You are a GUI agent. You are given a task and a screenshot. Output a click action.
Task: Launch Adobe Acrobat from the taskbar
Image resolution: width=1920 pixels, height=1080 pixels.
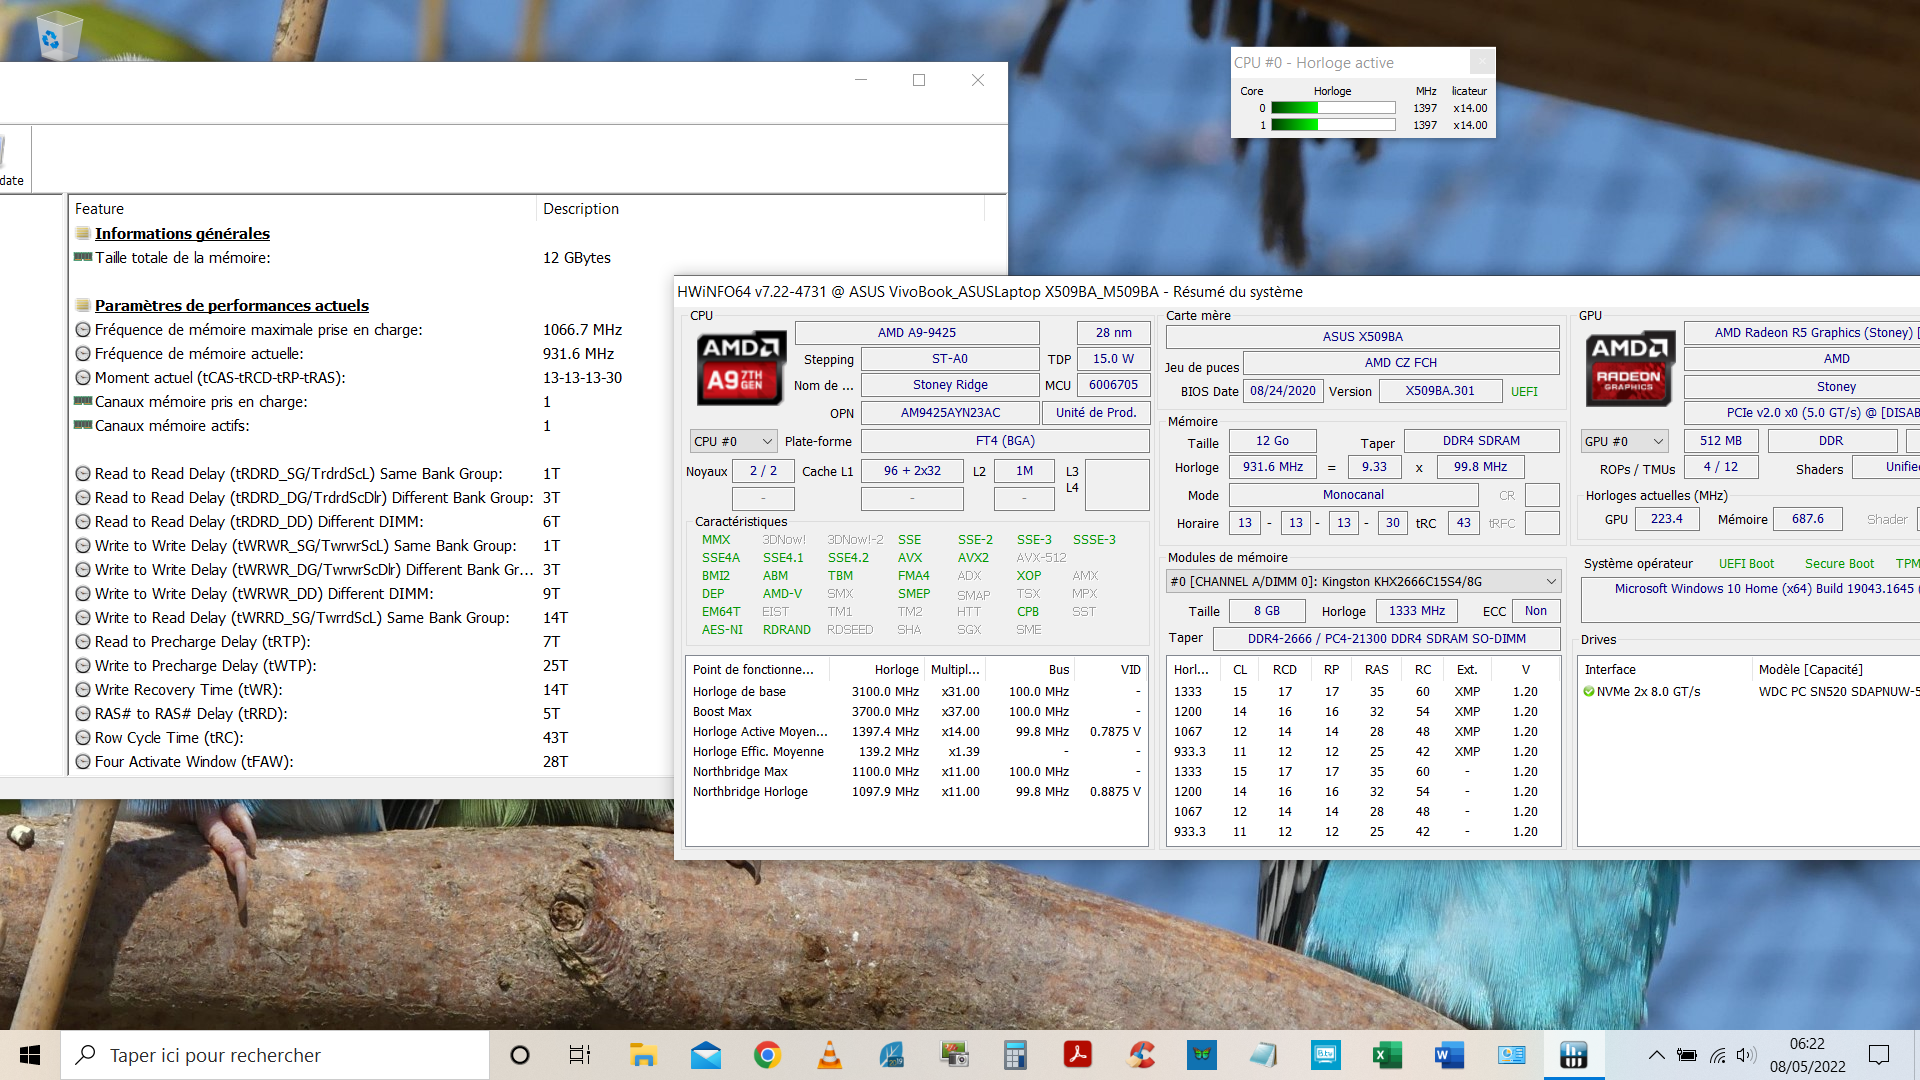(1077, 1055)
